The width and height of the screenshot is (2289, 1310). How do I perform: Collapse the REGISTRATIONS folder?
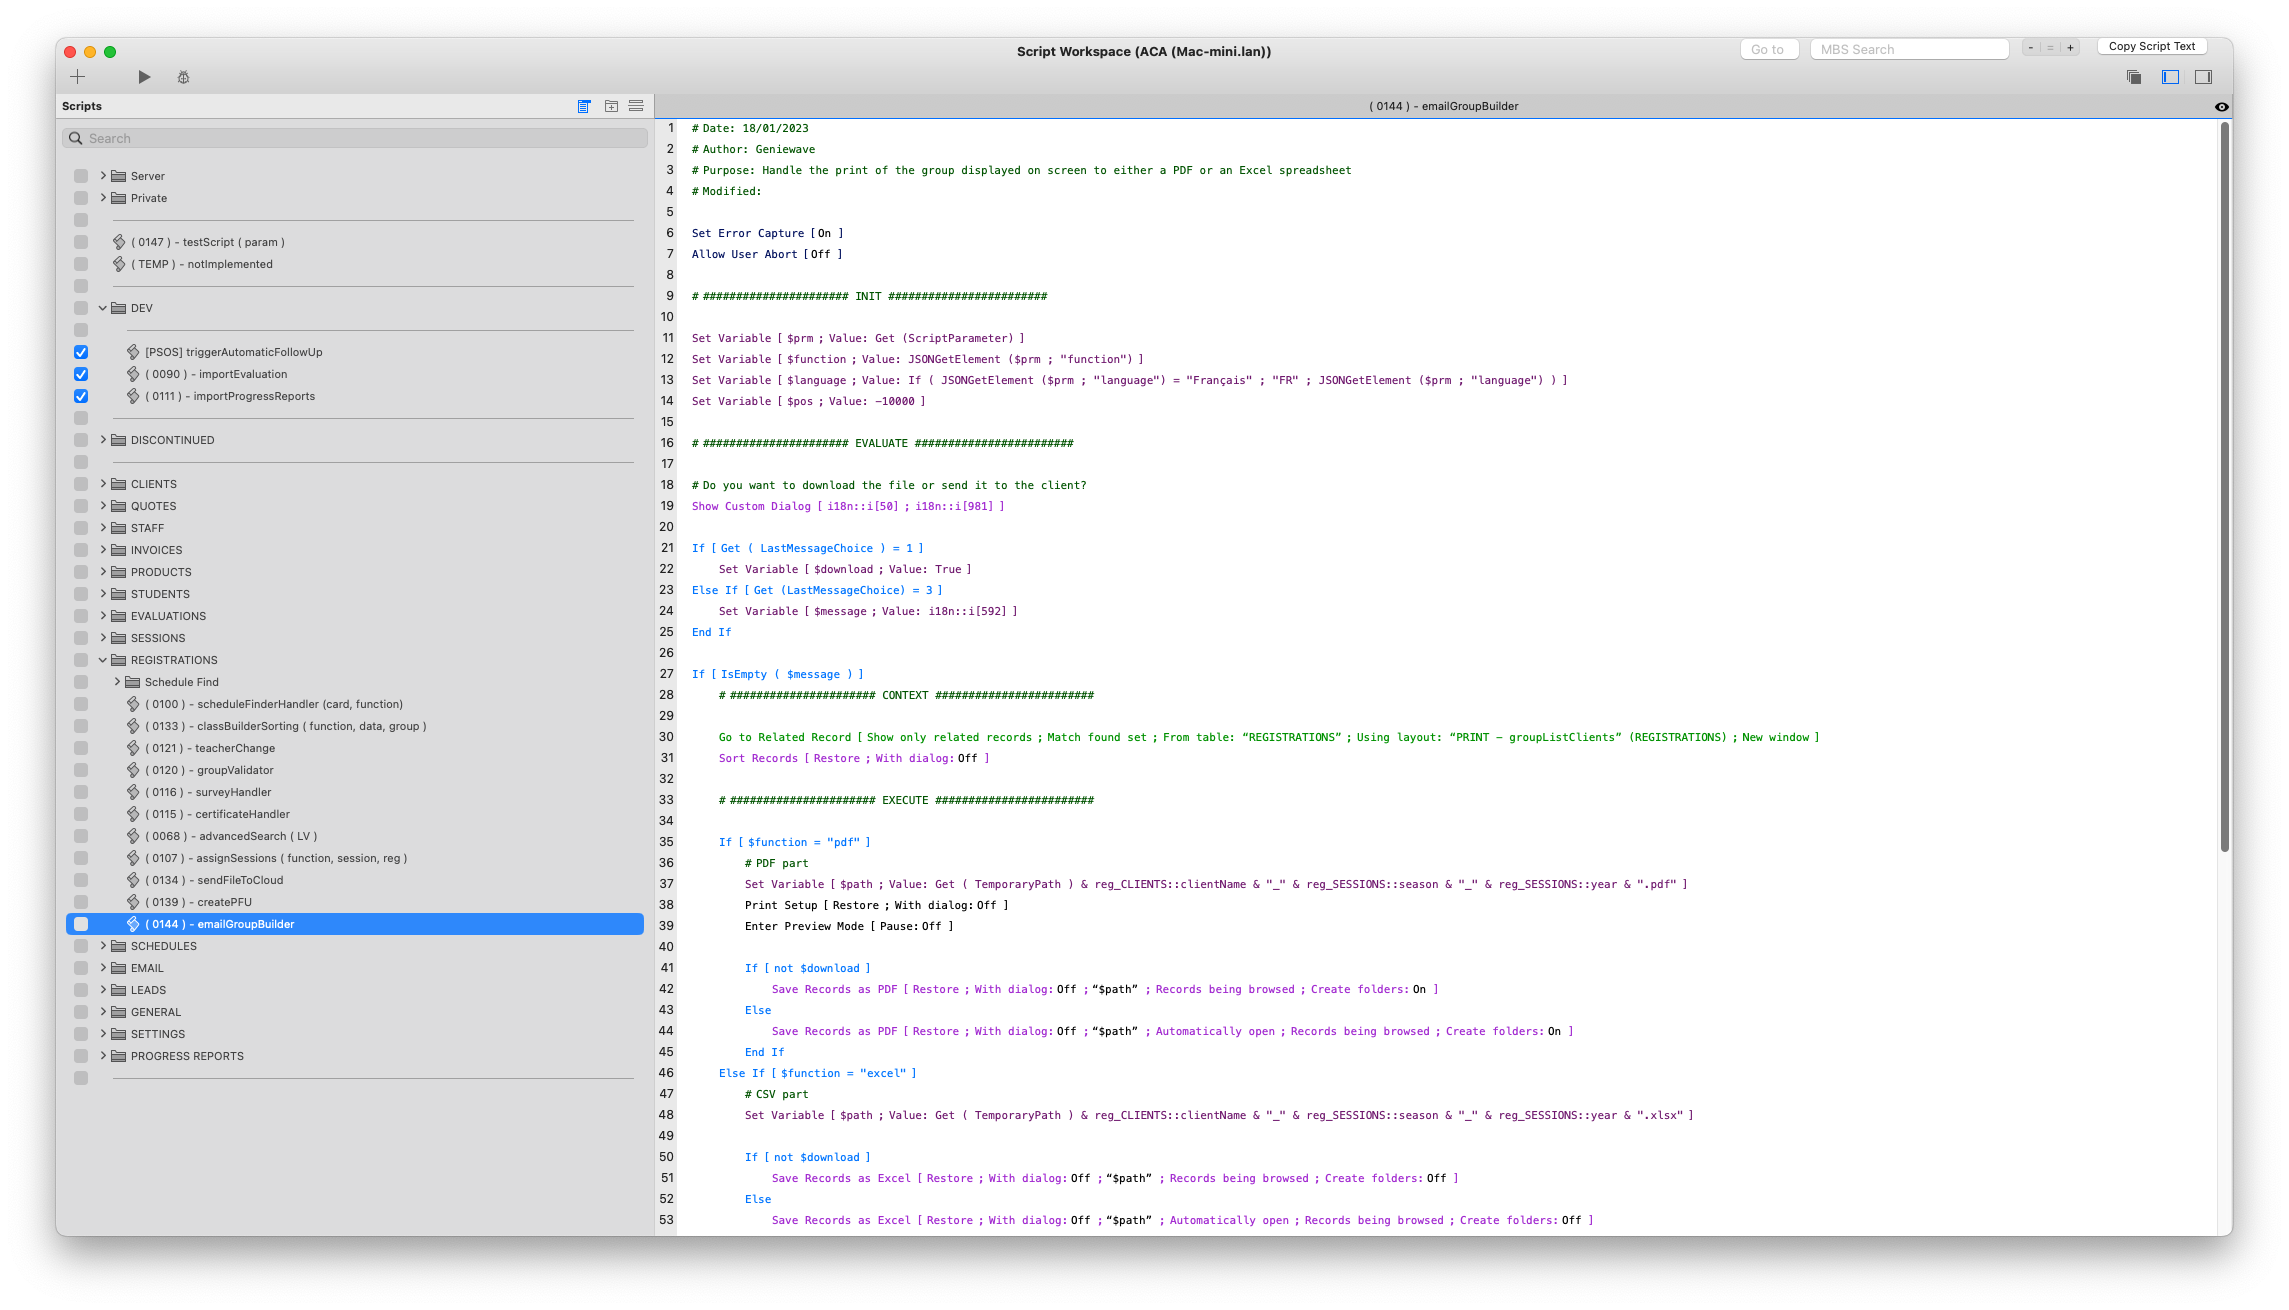tap(103, 660)
